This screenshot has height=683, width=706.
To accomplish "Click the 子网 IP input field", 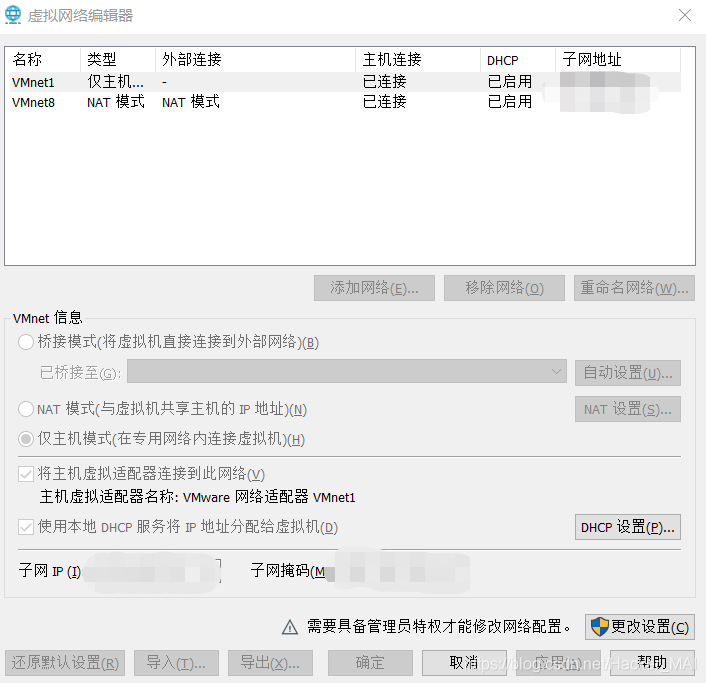I will [152, 571].
